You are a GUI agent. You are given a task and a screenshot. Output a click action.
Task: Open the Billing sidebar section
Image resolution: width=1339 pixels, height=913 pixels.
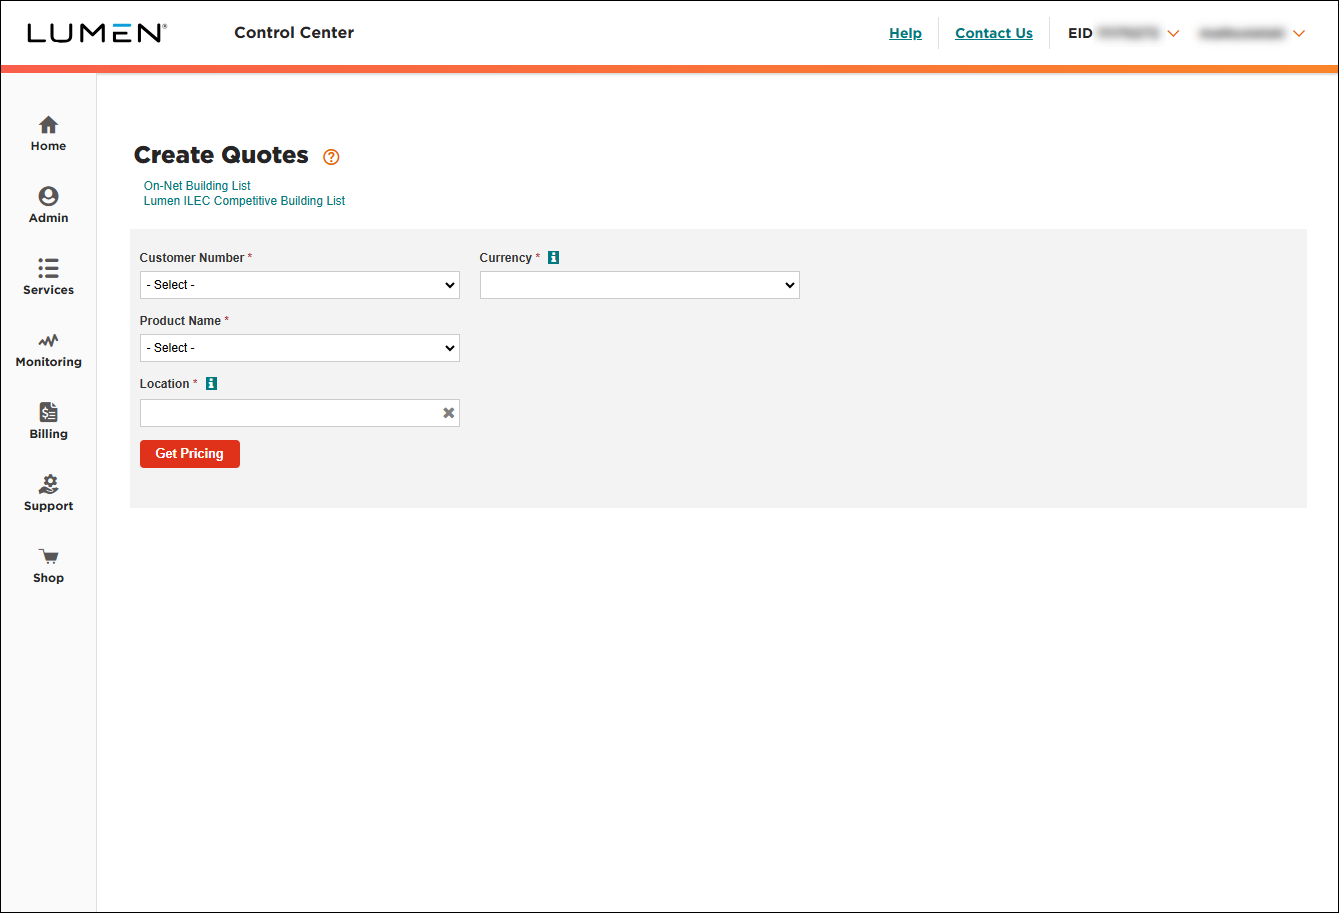(48, 422)
